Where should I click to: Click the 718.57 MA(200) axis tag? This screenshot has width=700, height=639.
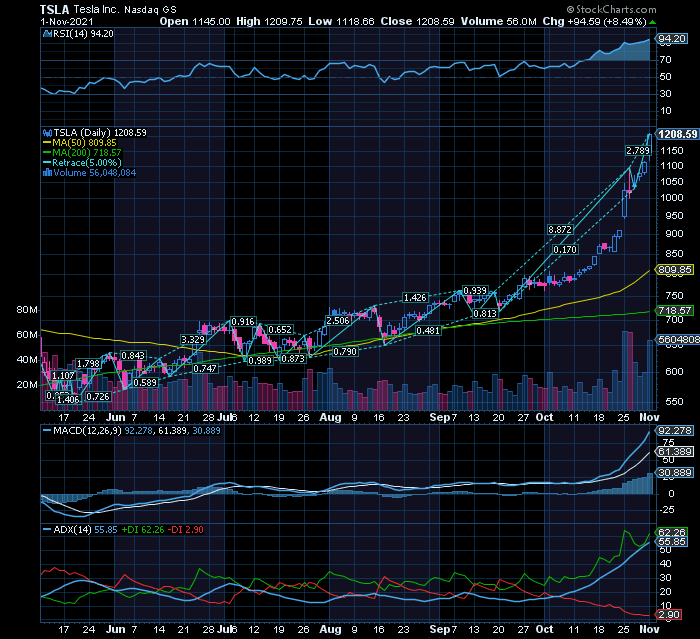(x=675, y=310)
